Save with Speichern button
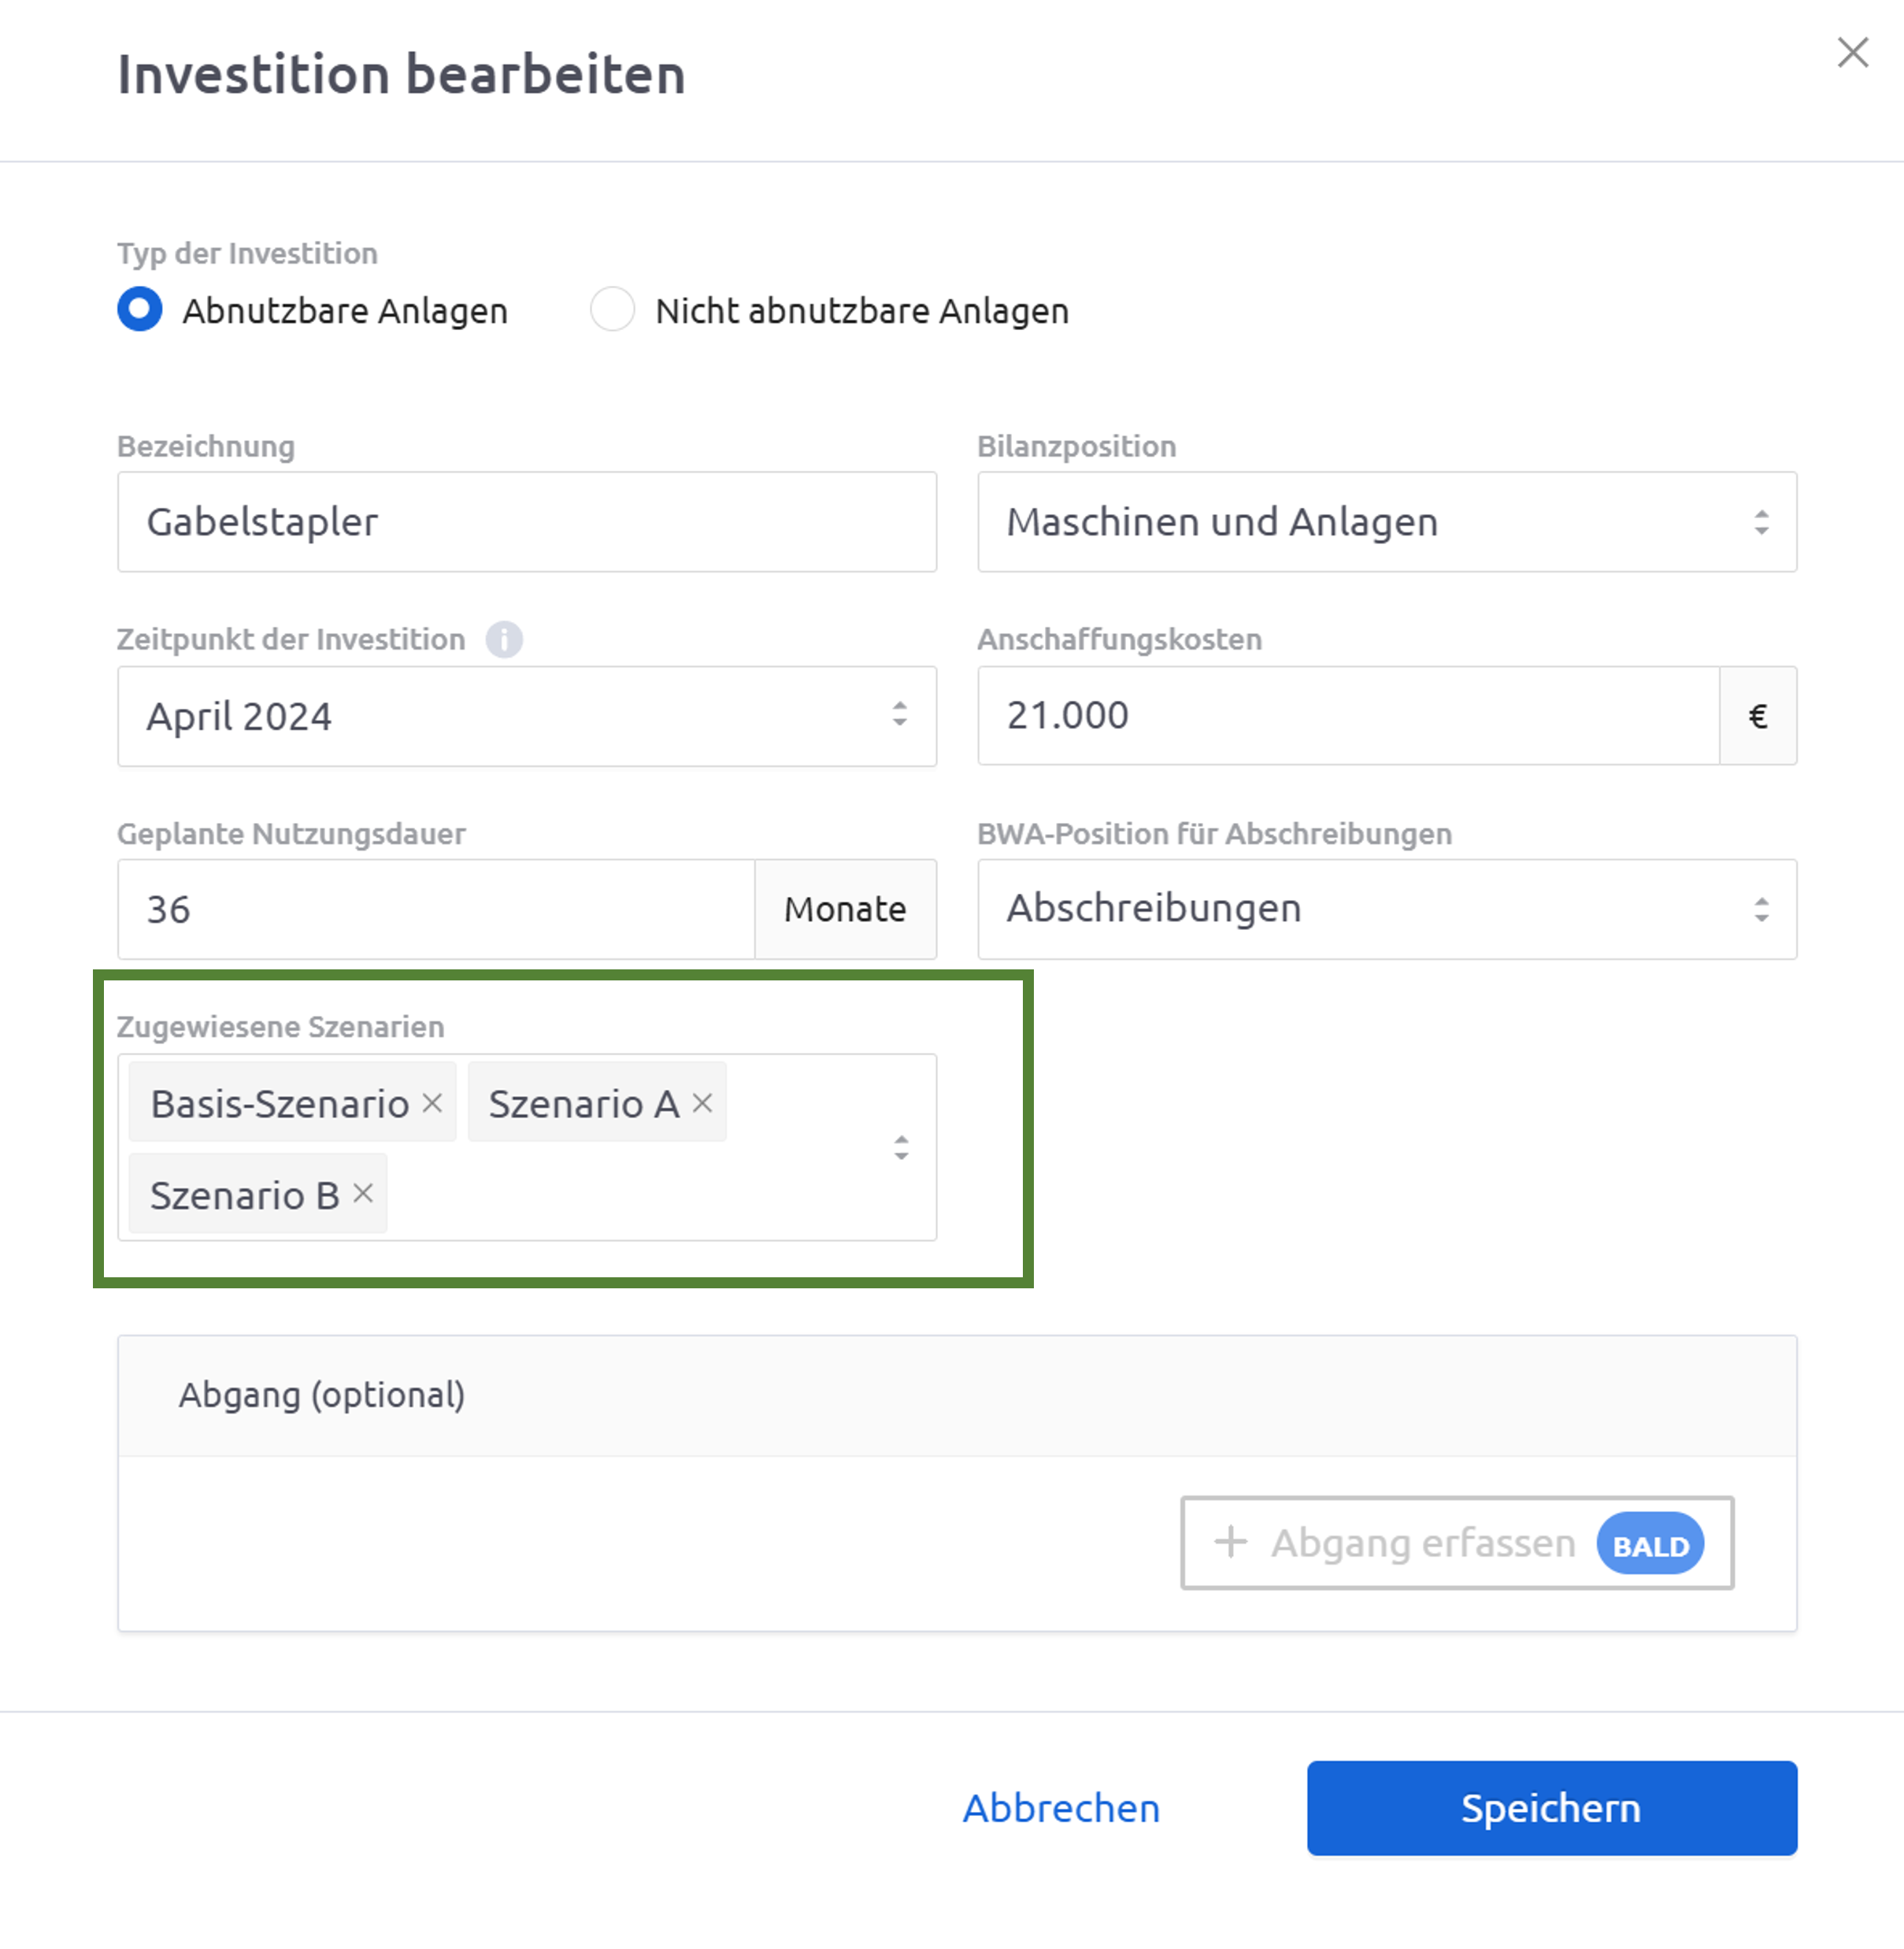 [1551, 1808]
